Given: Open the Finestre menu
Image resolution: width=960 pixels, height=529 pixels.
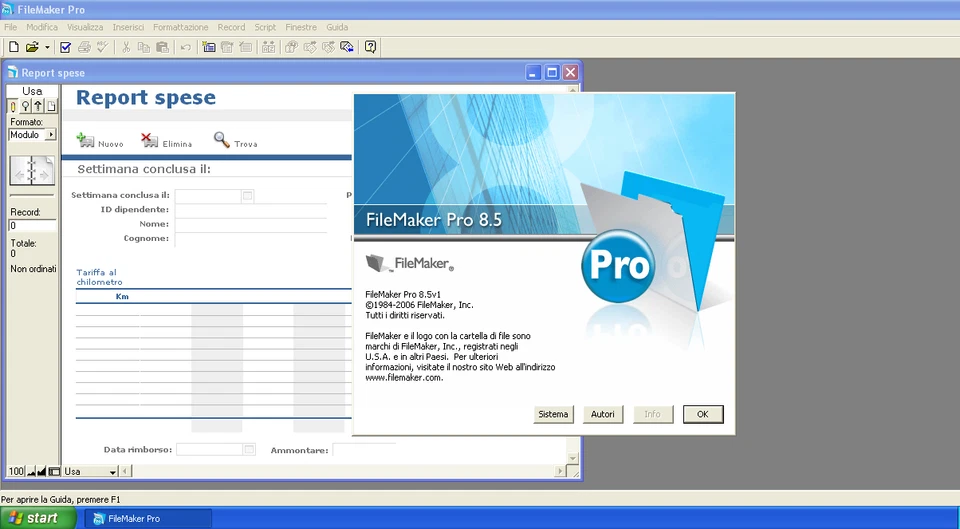Looking at the screenshot, I should 301,27.
